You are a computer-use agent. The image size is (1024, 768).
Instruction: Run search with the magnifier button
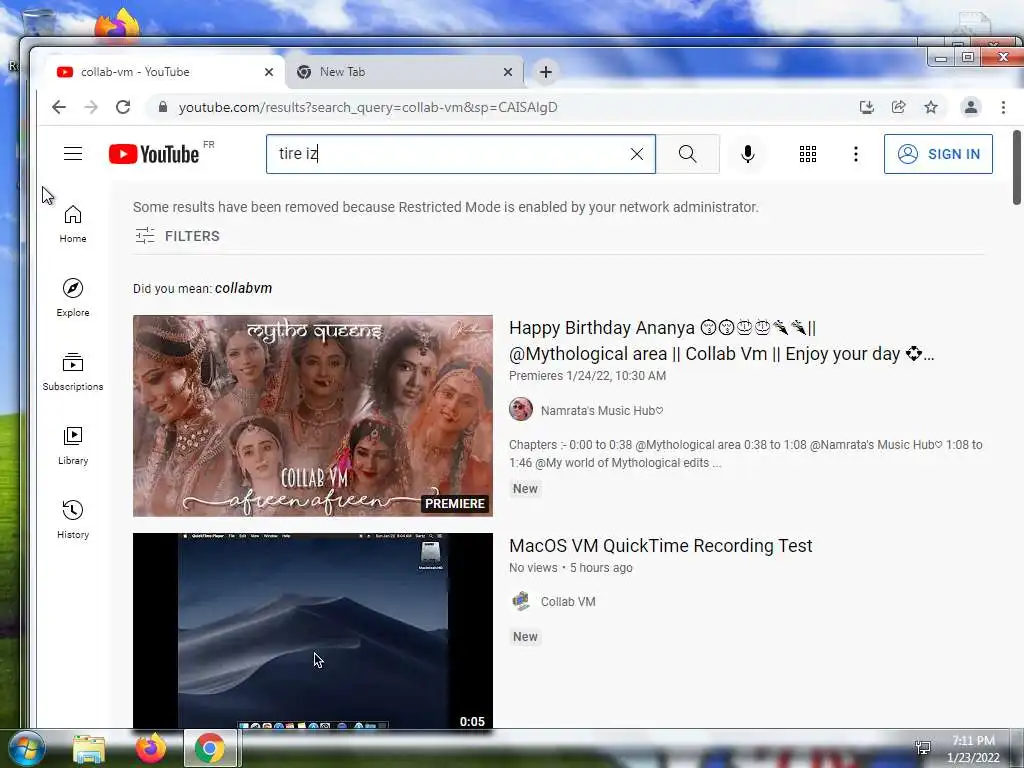pos(687,153)
